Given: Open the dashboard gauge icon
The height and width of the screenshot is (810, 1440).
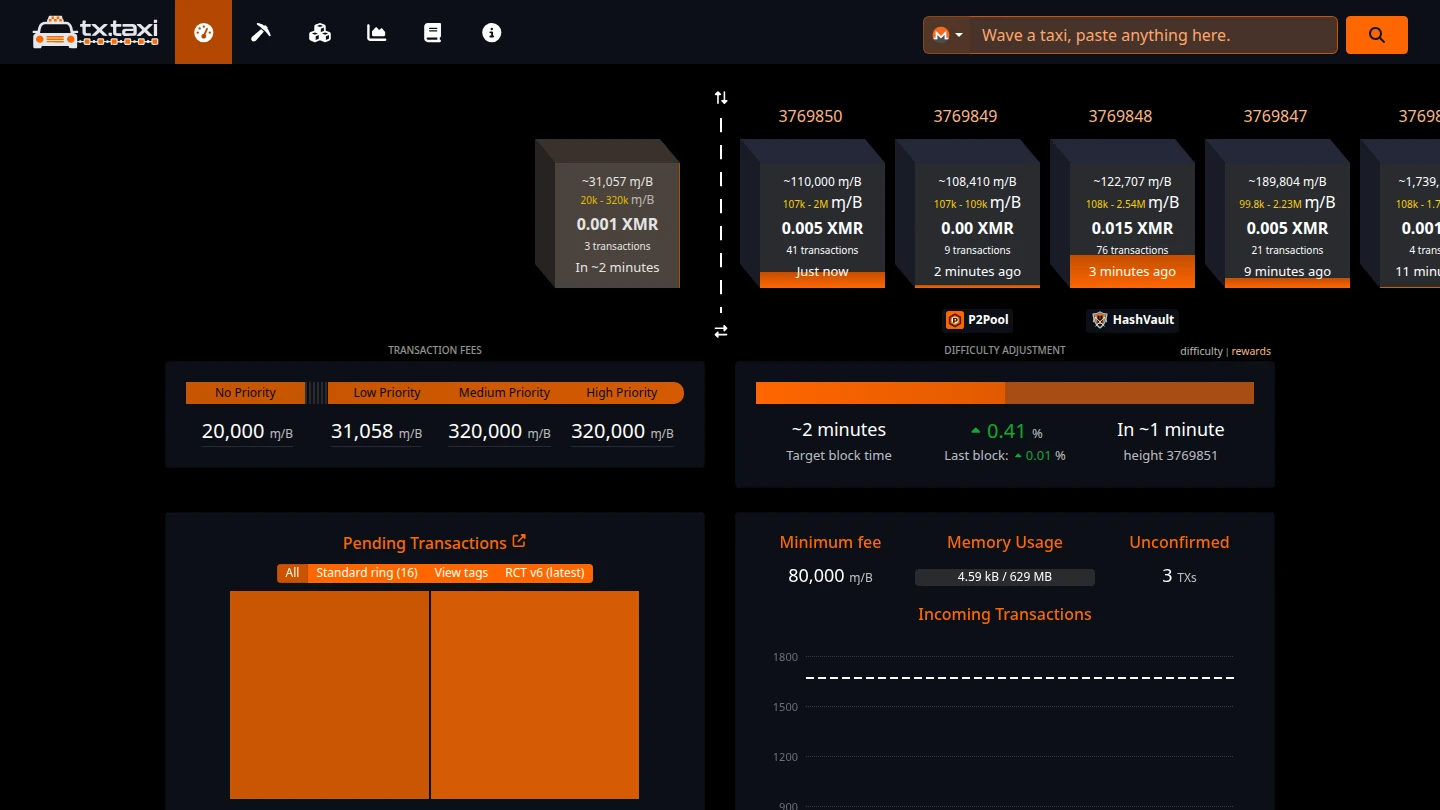Looking at the screenshot, I should (x=204, y=32).
